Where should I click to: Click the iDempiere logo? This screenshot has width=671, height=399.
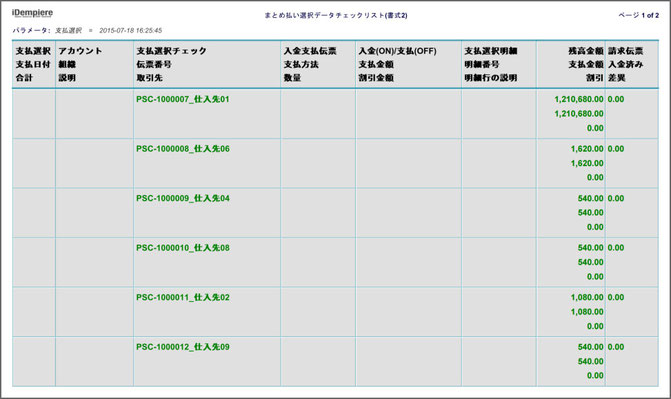tap(33, 13)
